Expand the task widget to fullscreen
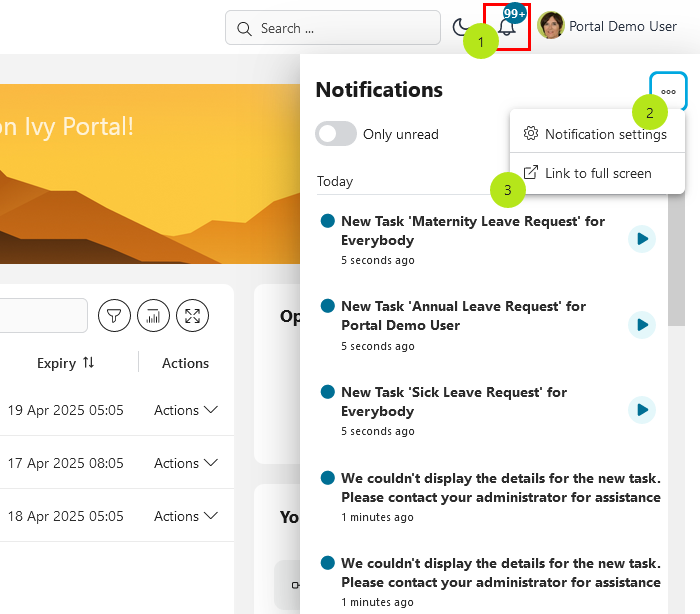 (192, 316)
